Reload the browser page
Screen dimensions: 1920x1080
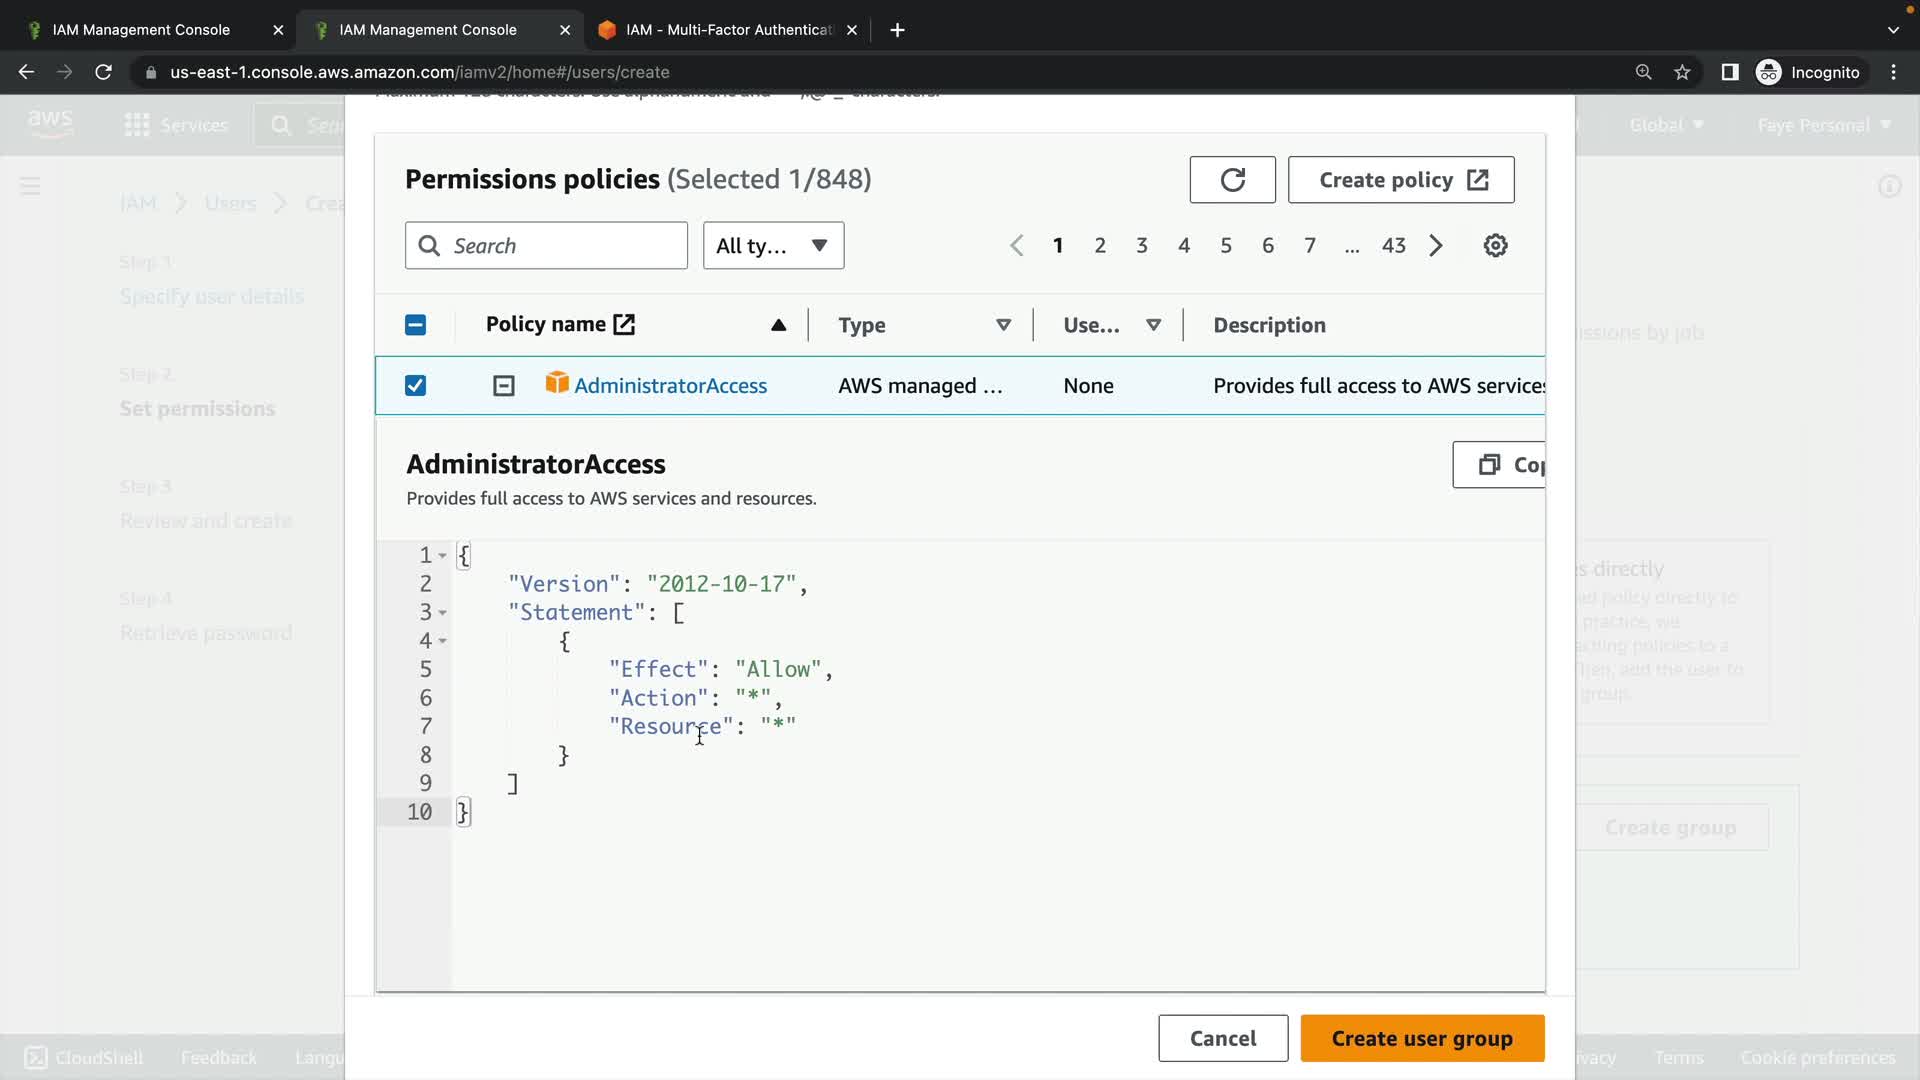[x=103, y=72]
